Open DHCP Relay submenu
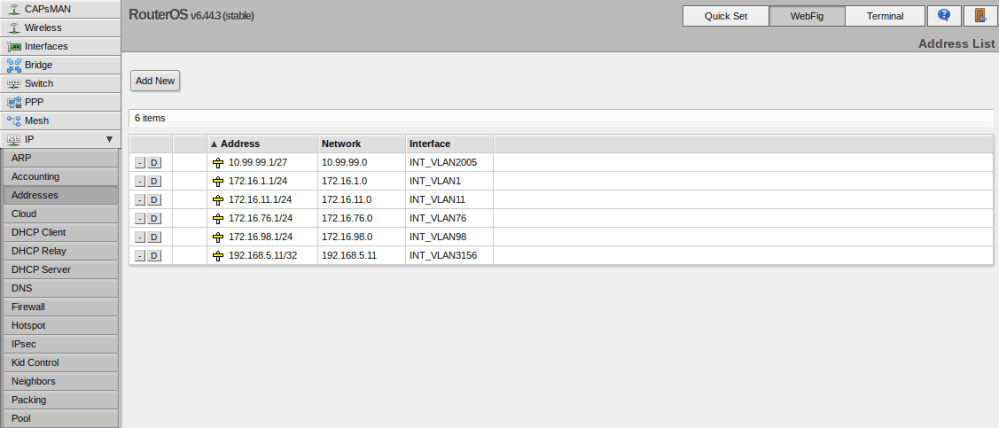This screenshot has height=428, width=999. point(60,251)
